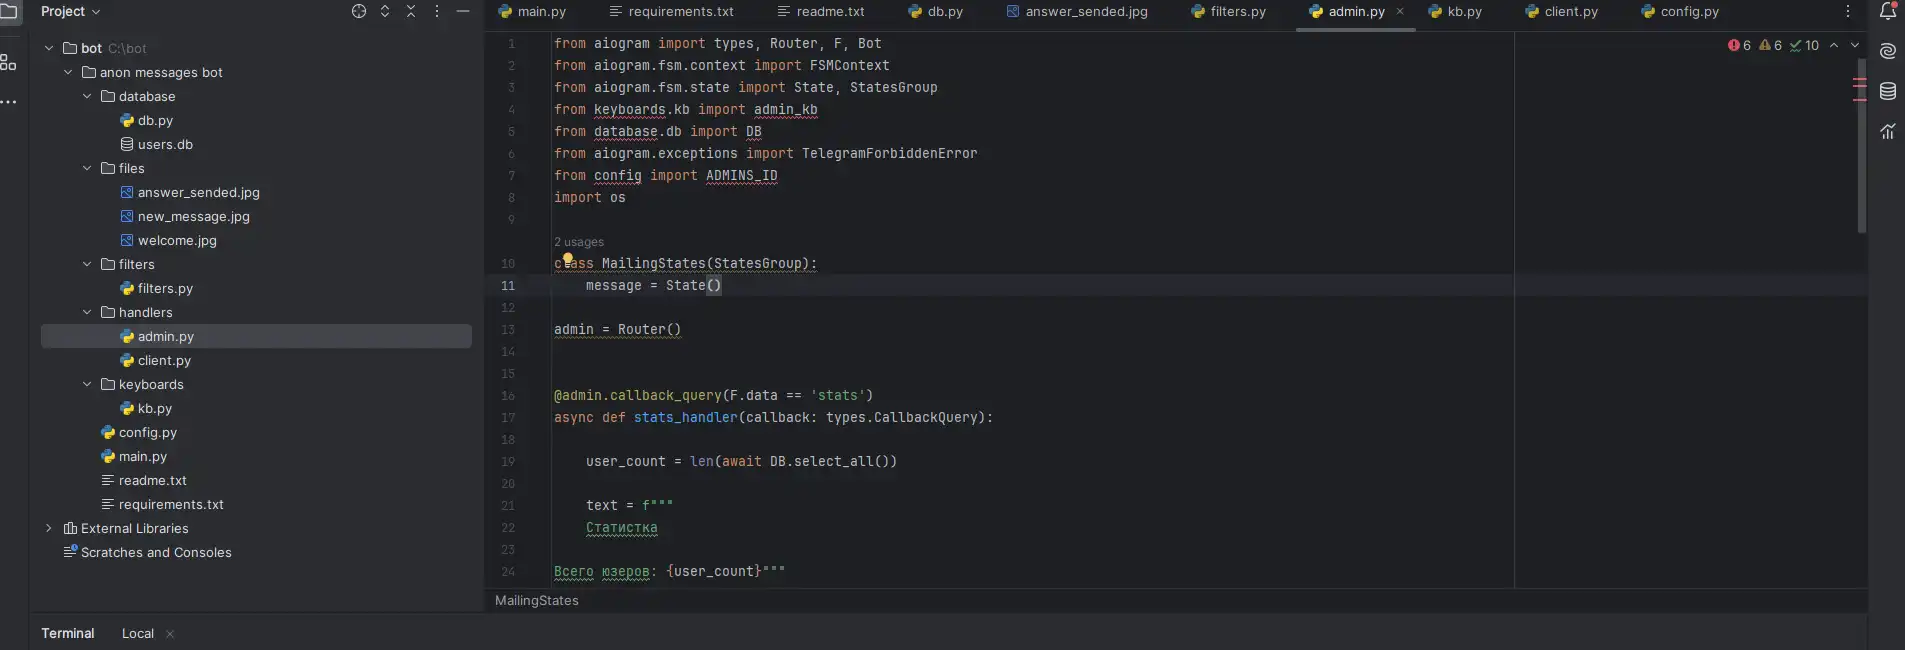Open the Notifications bell
This screenshot has width=1905, height=650.
coord(1888,11)
